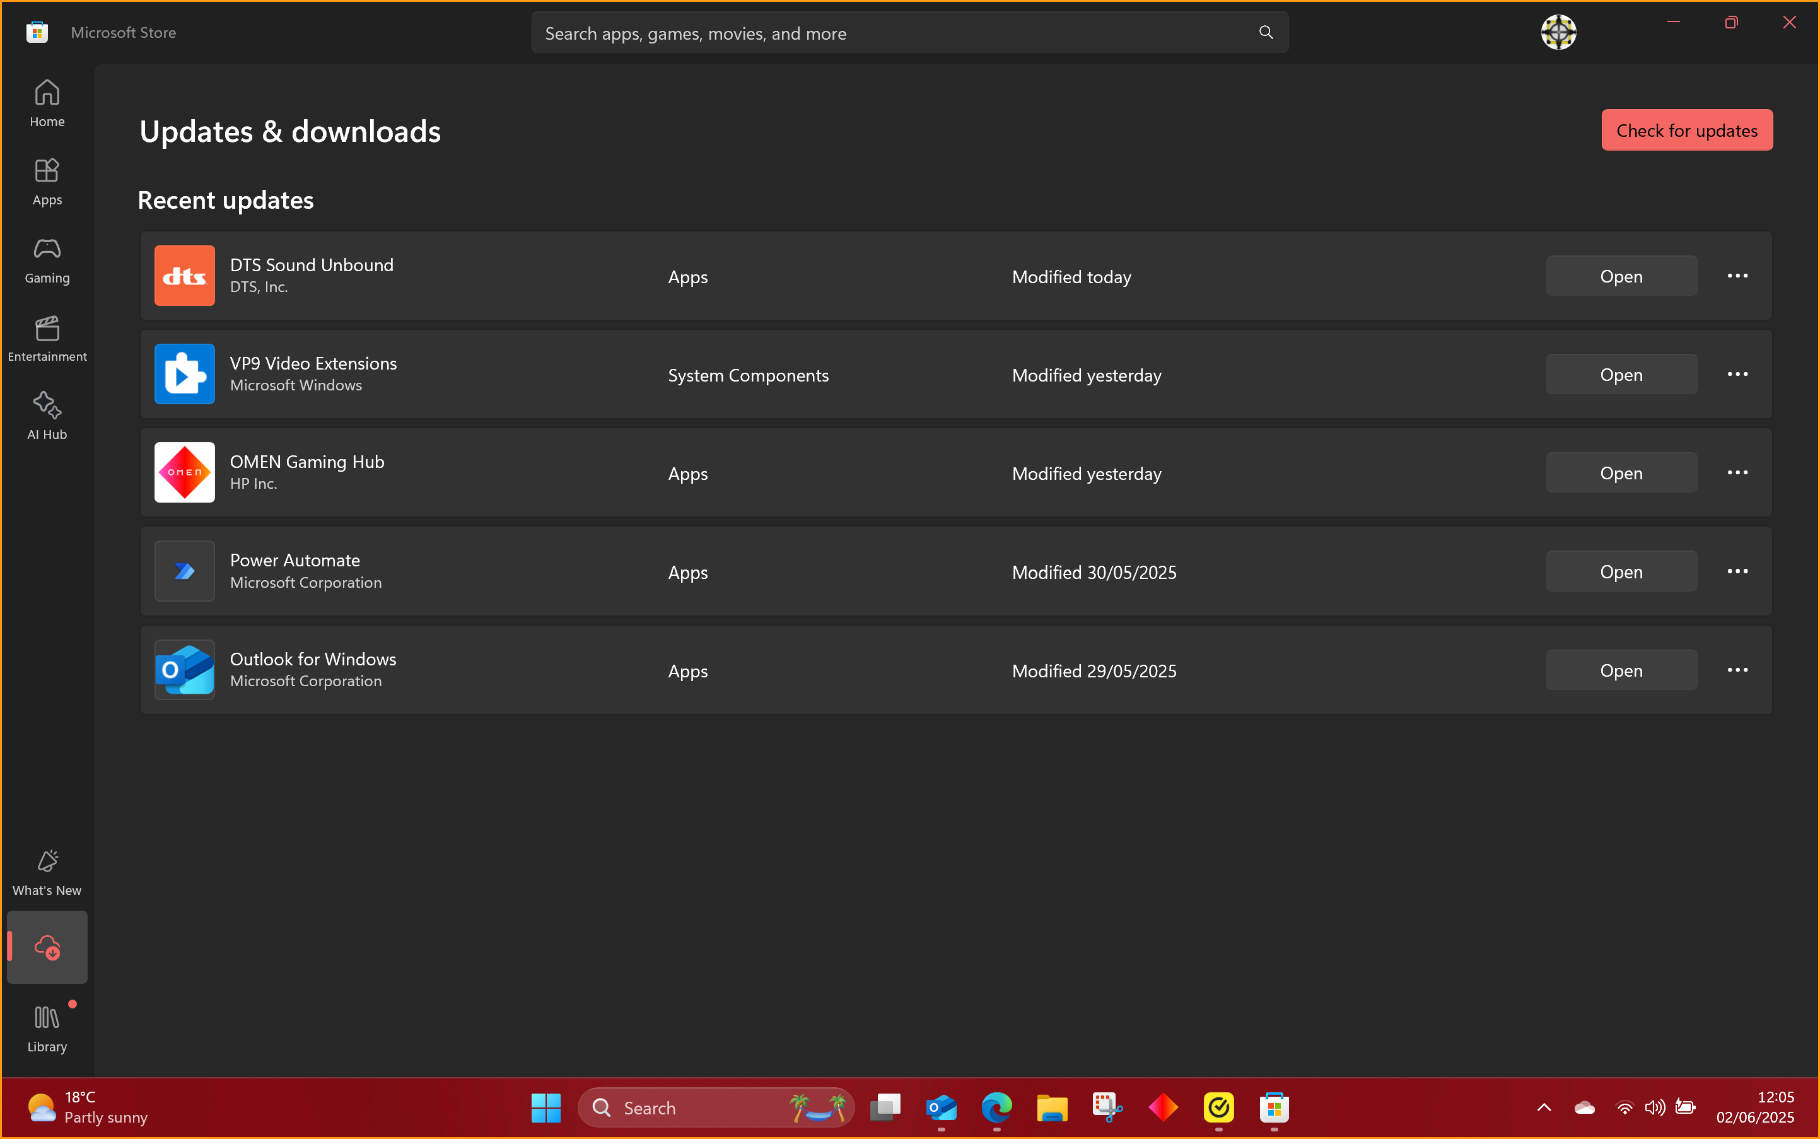1820x1139 pixels.
Task: Open the Library section
Action: [47, 1028]
